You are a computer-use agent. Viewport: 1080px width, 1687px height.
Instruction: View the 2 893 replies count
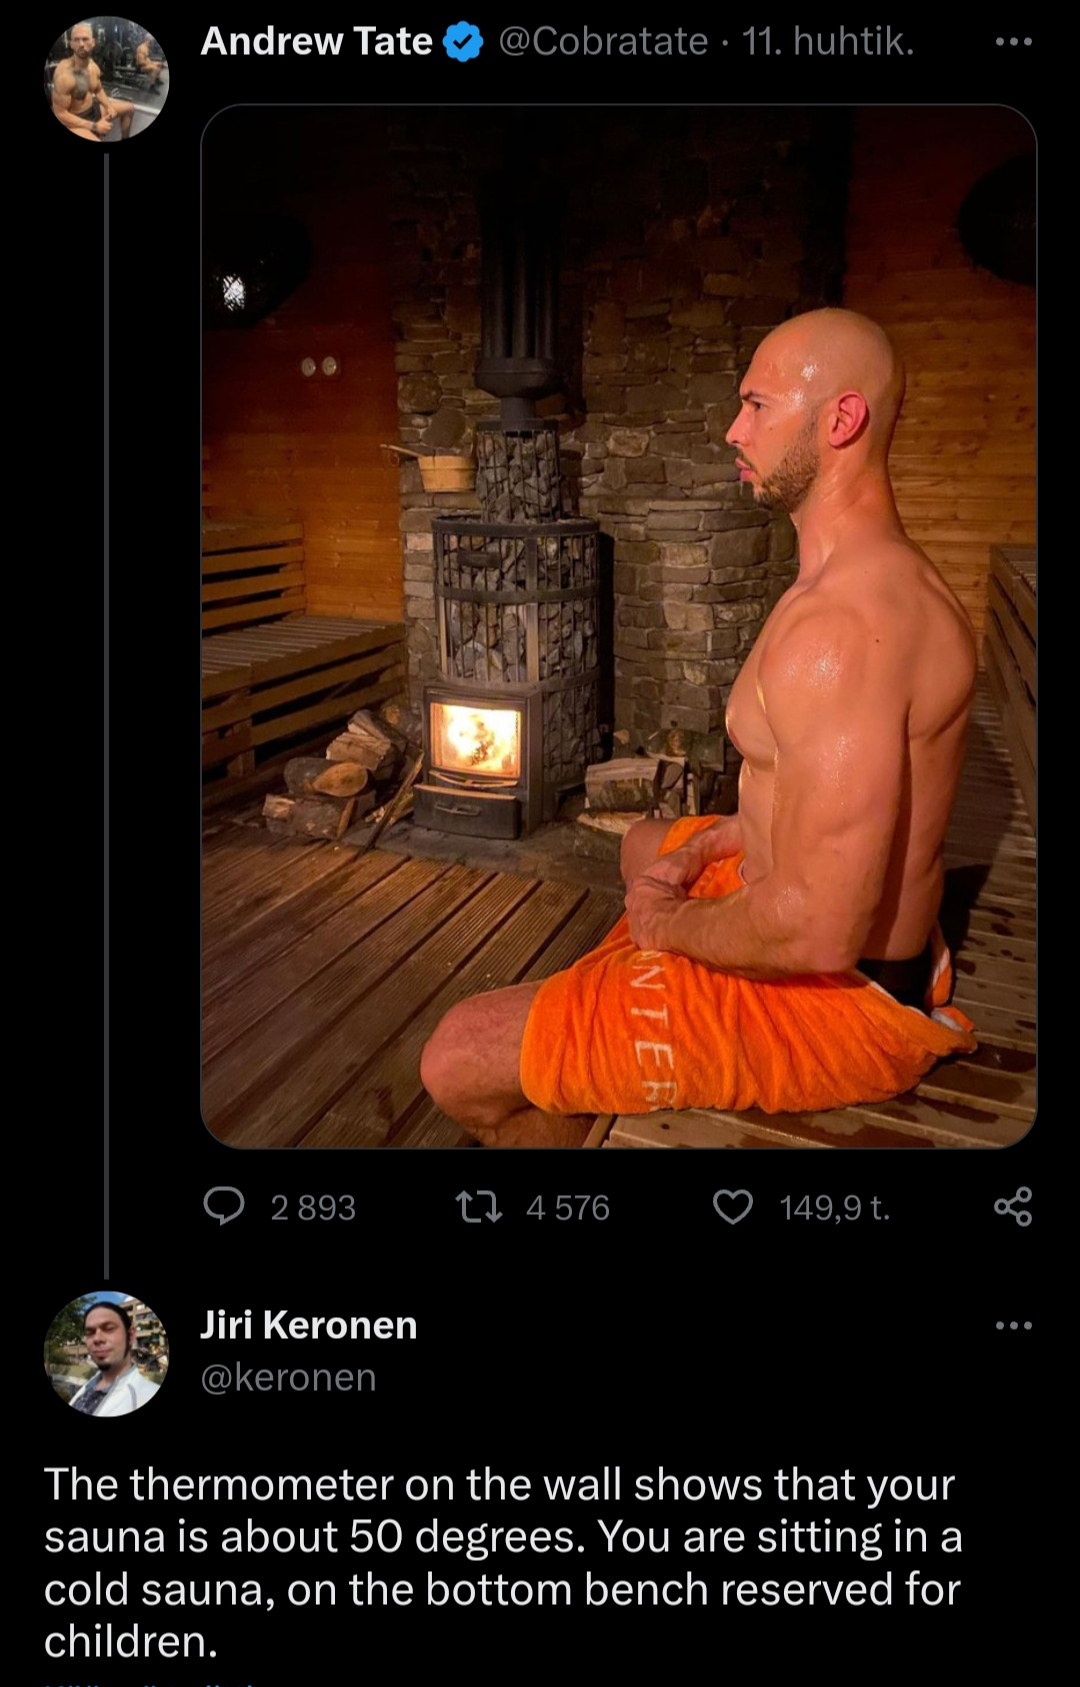tap(313, 1208)
